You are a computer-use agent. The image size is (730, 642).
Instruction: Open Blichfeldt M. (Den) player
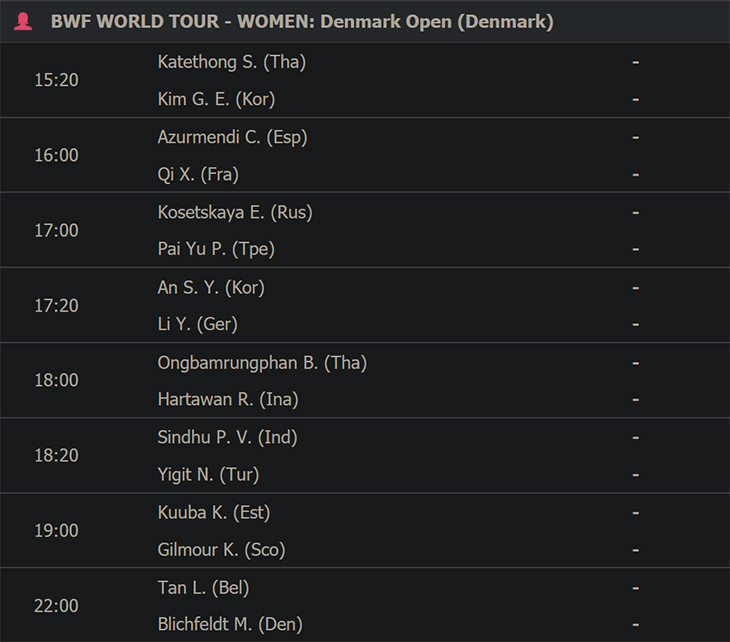click(x=230, y=624)
